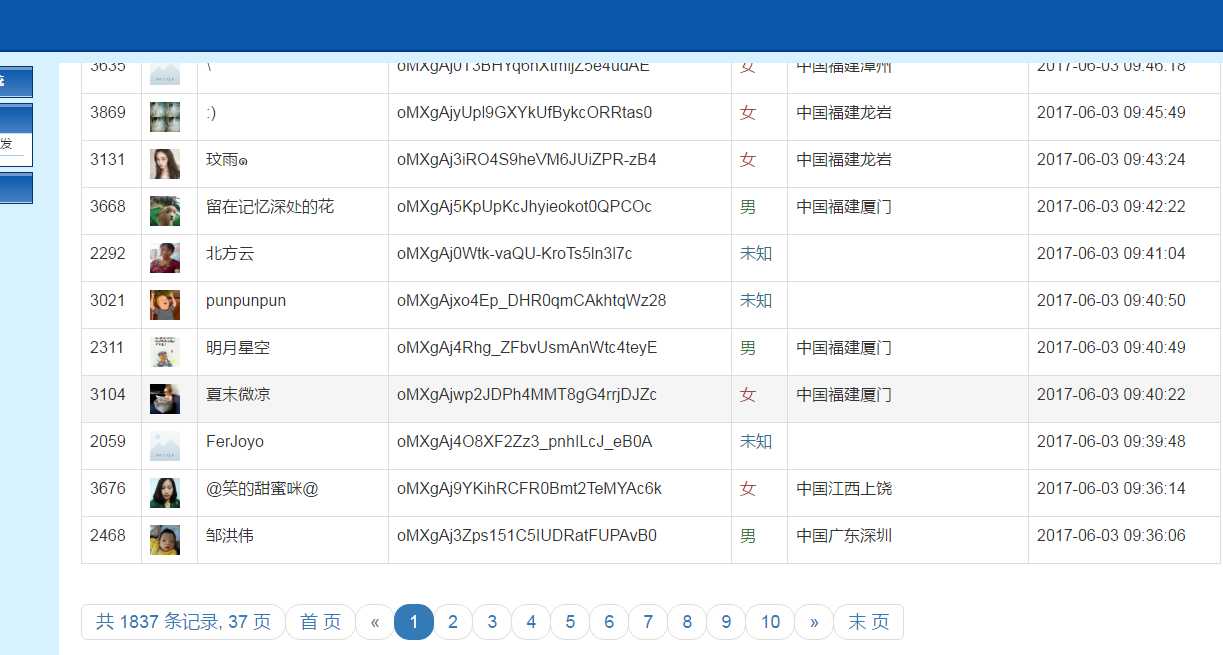
Task: Click avatar of user 夏末微凉
Action: point(165,399)
